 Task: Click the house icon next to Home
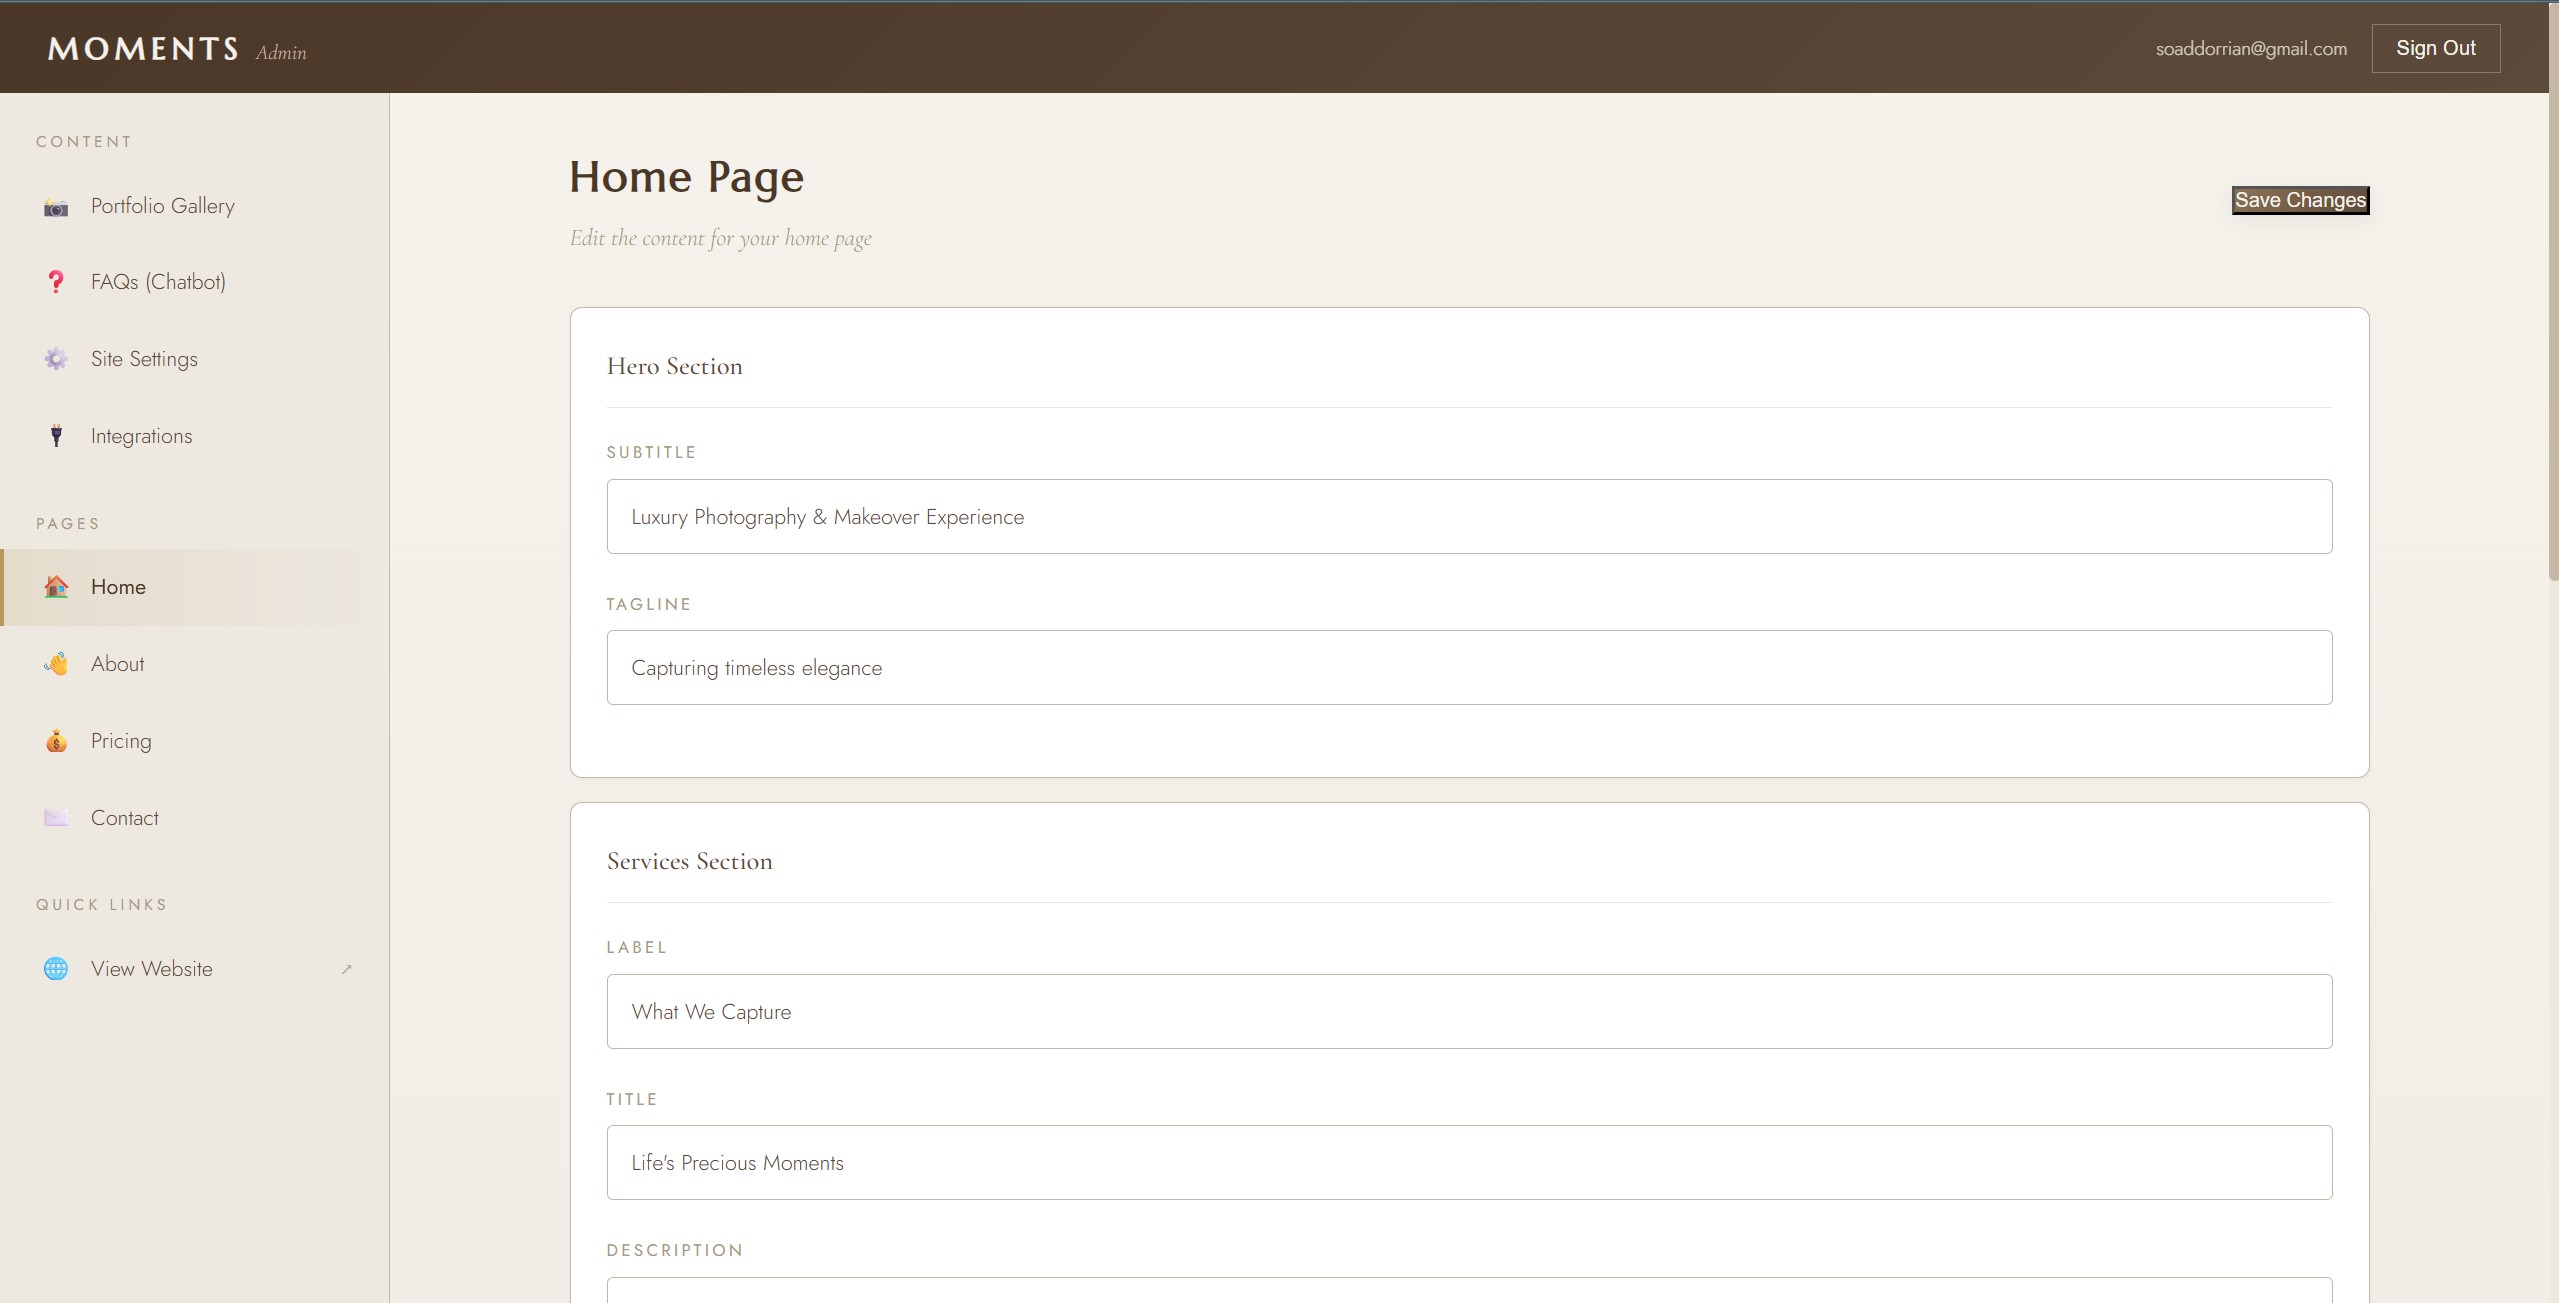click(56, 587)
